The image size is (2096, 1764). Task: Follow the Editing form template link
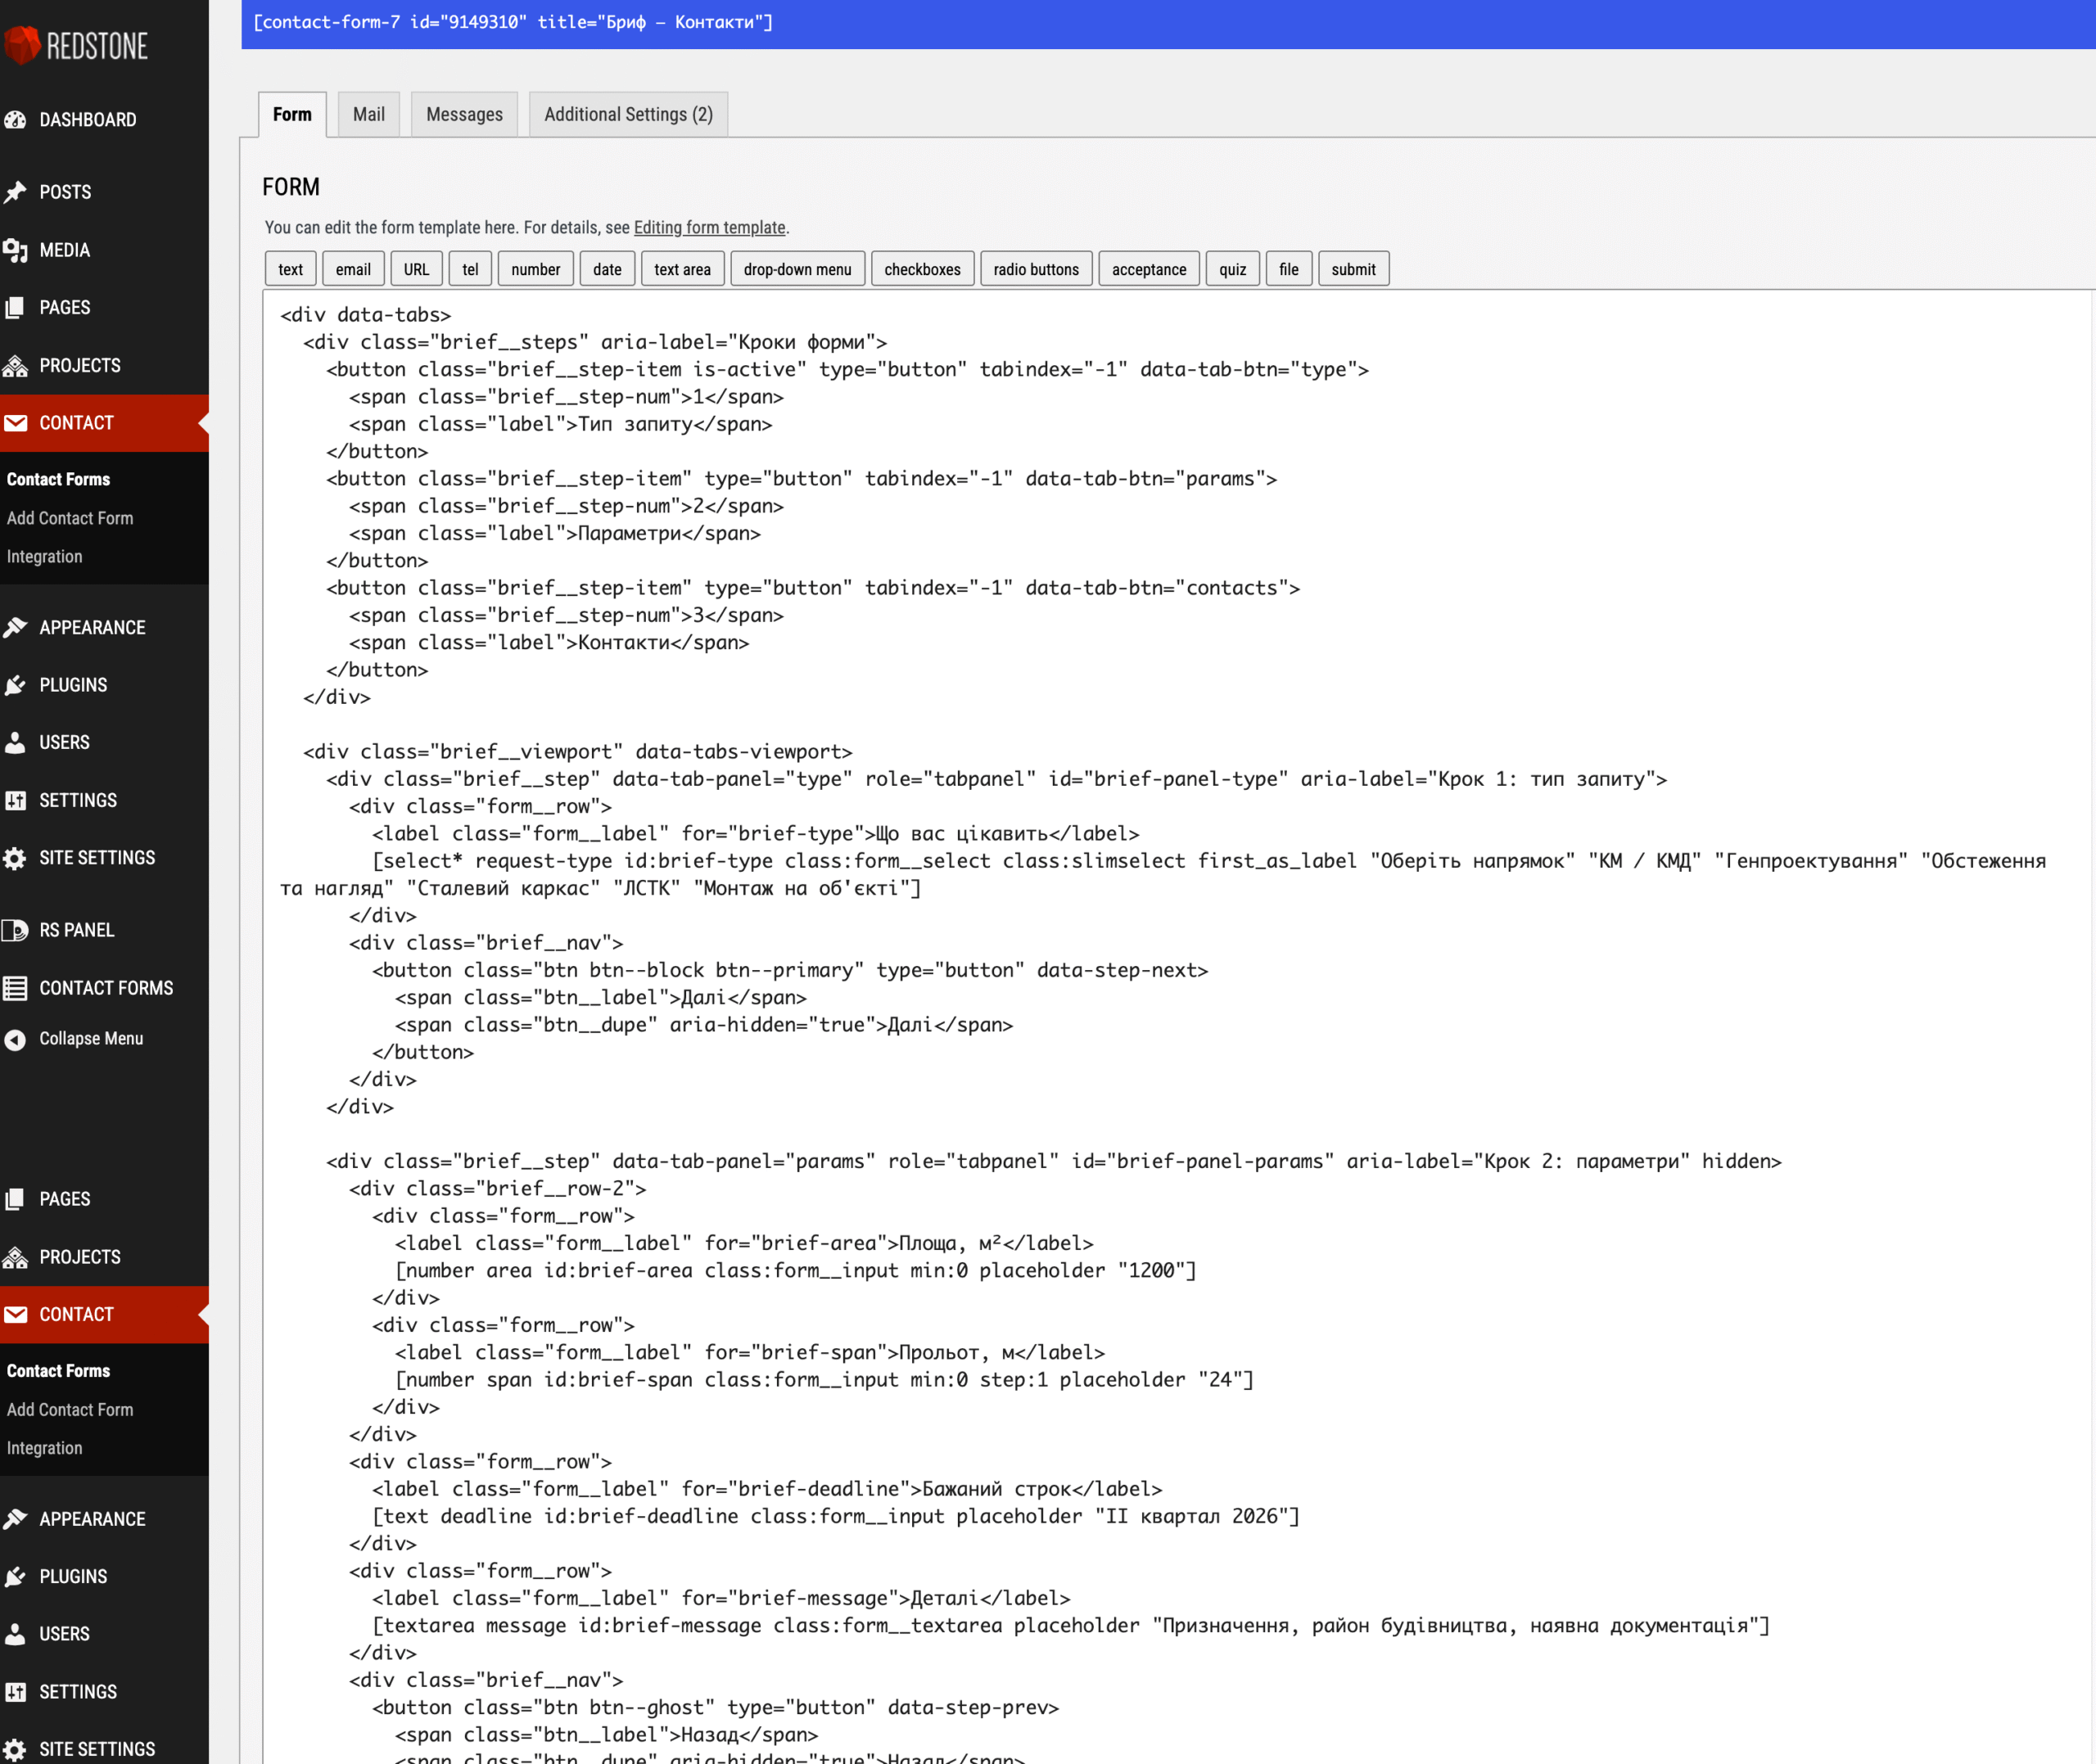[x=709, y=227]
